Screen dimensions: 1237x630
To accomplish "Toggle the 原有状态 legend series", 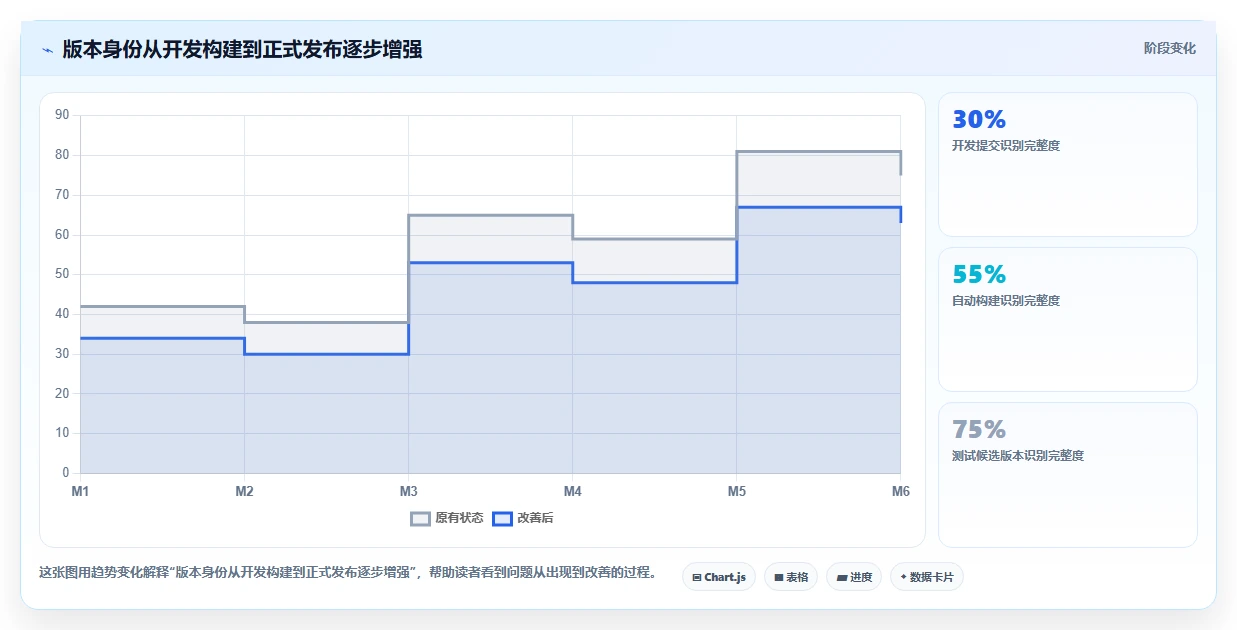I will 447,518.
